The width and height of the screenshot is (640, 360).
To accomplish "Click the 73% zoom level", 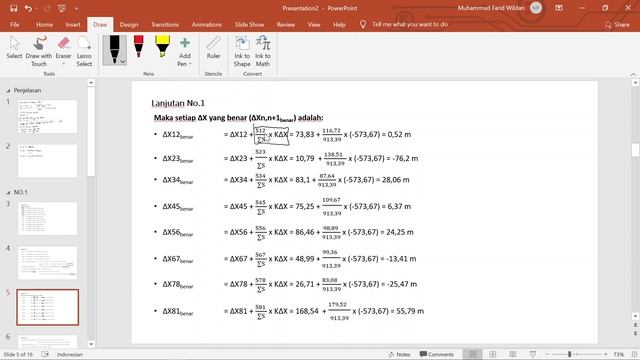I will click(618, 355).
